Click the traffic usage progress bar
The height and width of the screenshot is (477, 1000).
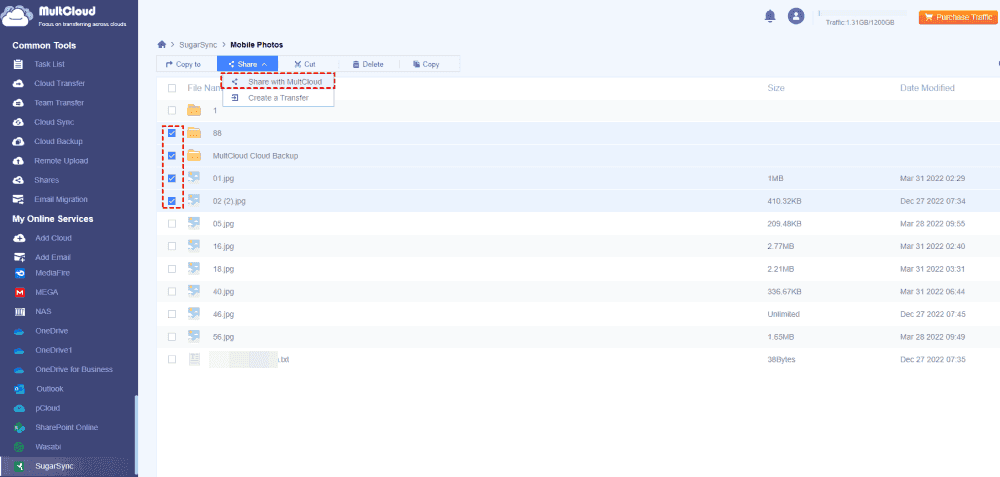pos(862,13)
